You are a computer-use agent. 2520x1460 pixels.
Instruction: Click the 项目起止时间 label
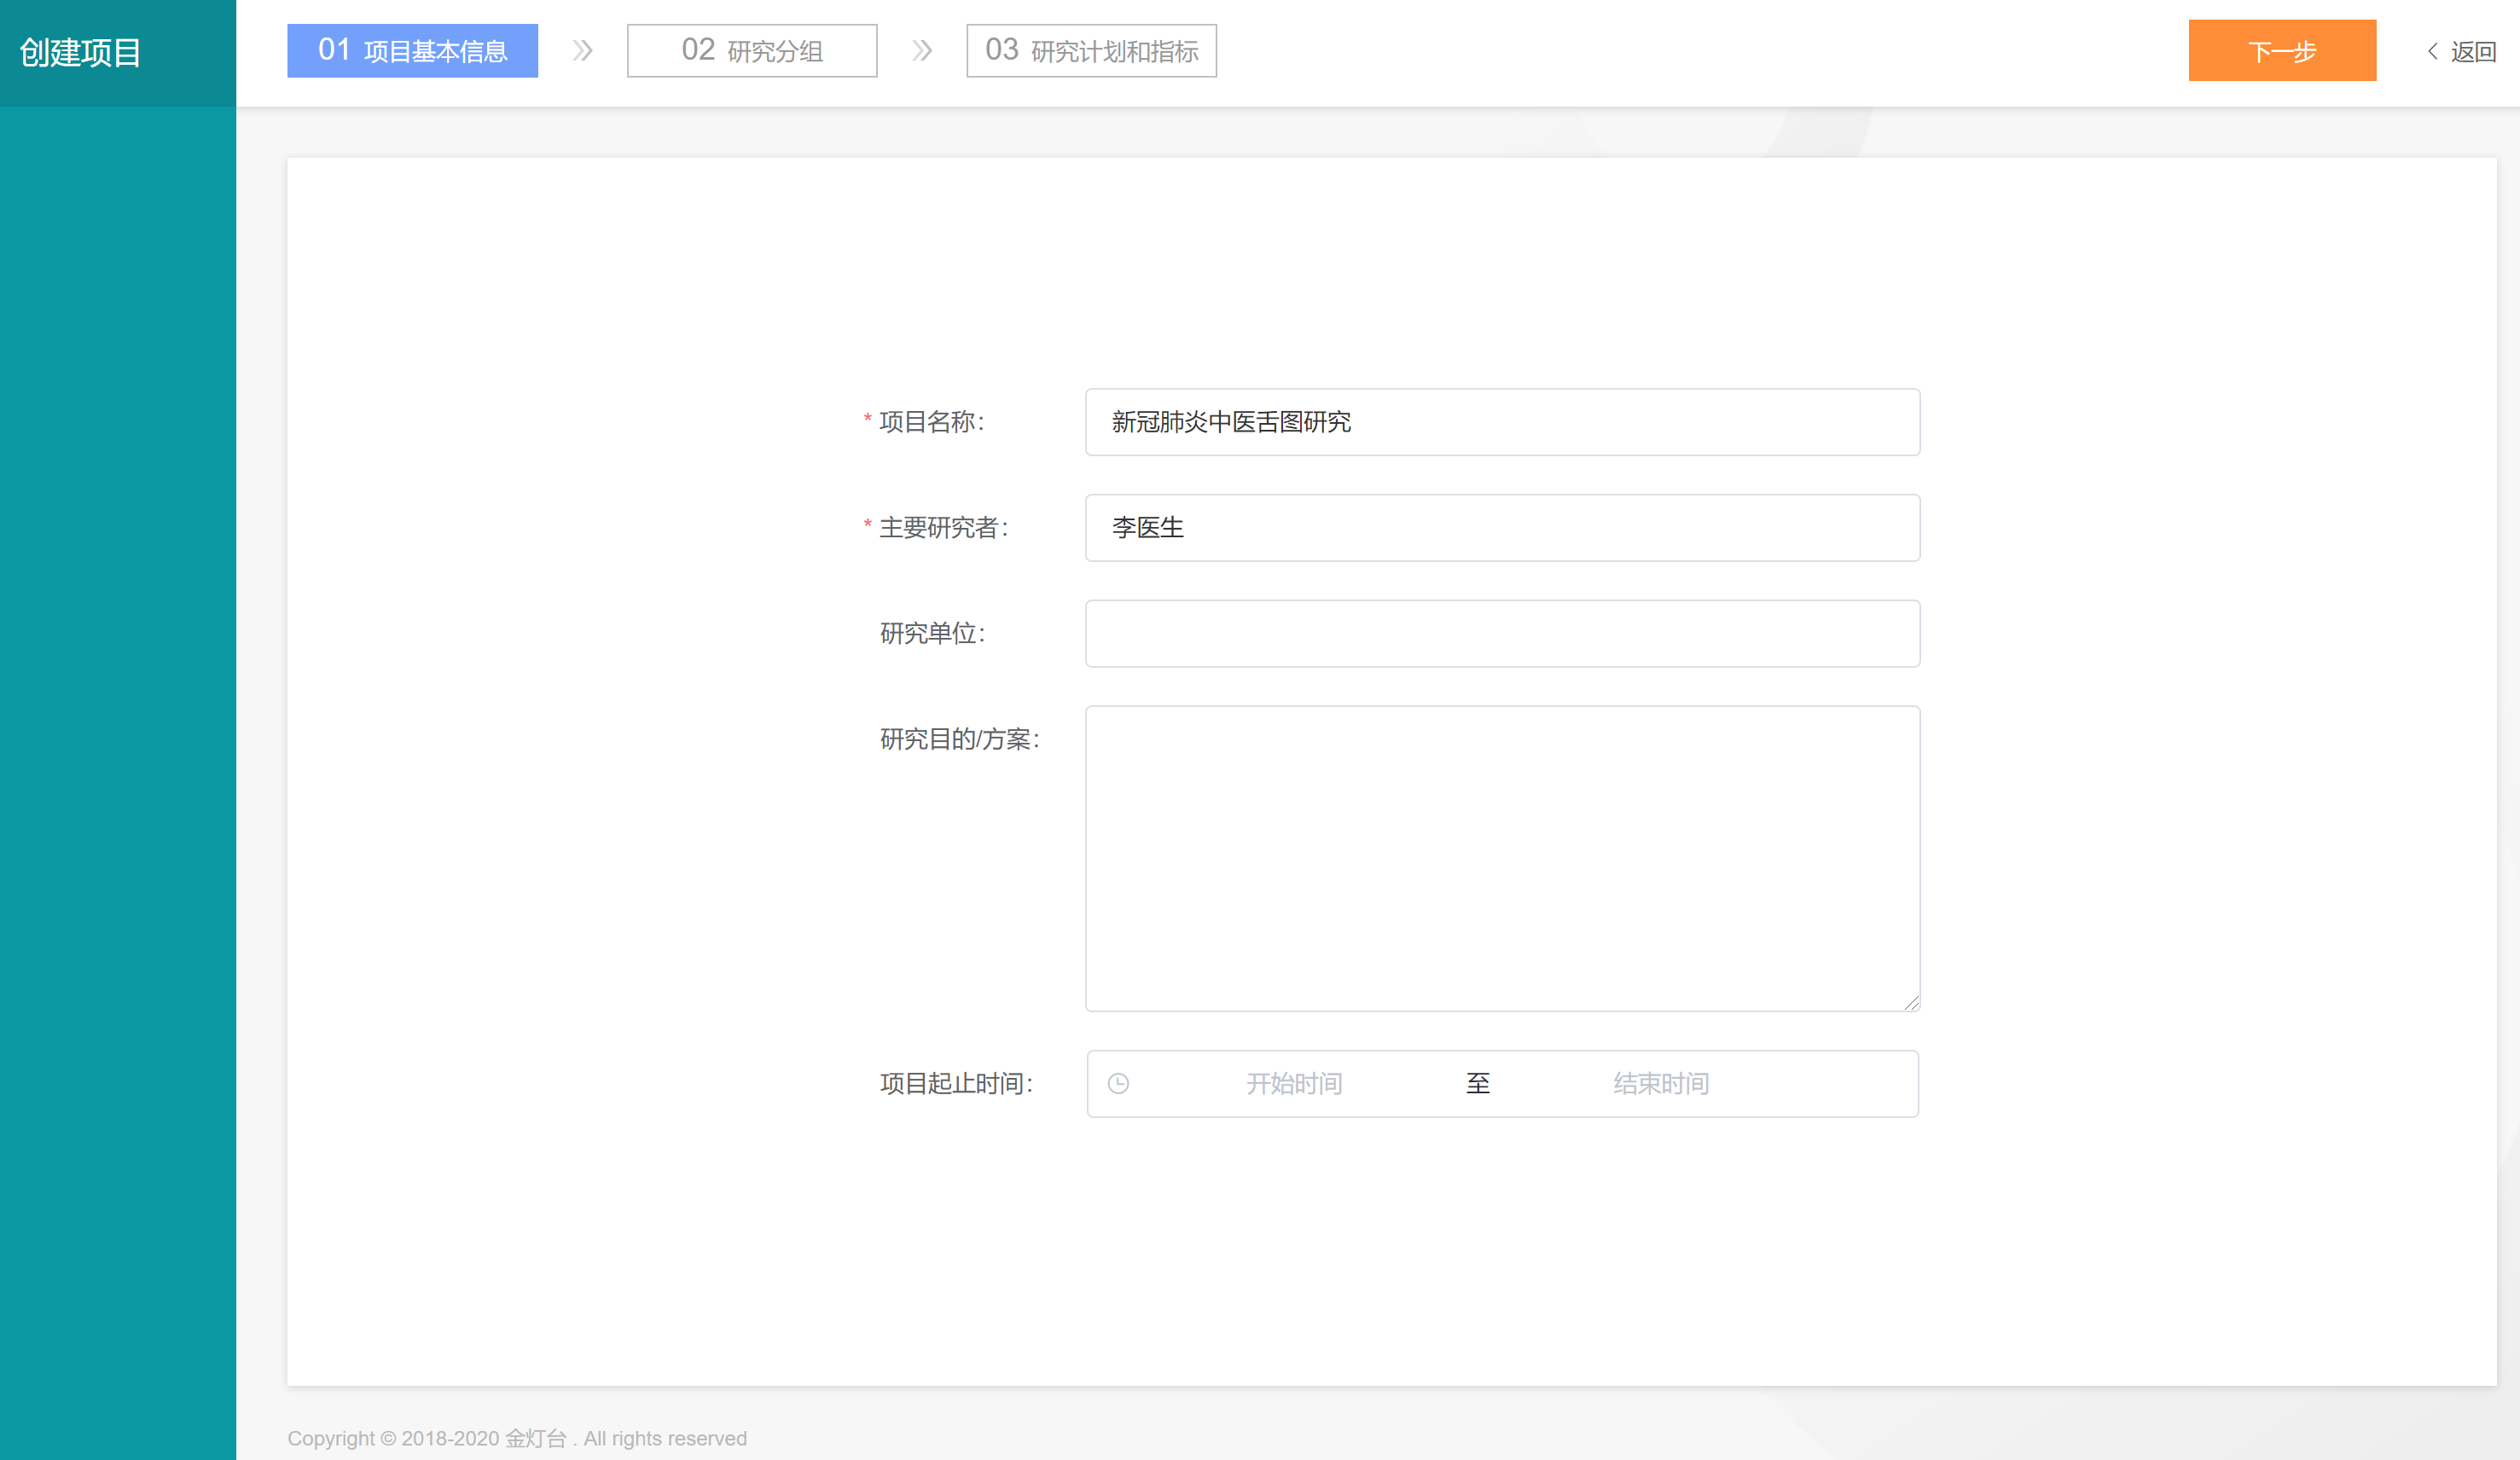[955, 1084]
